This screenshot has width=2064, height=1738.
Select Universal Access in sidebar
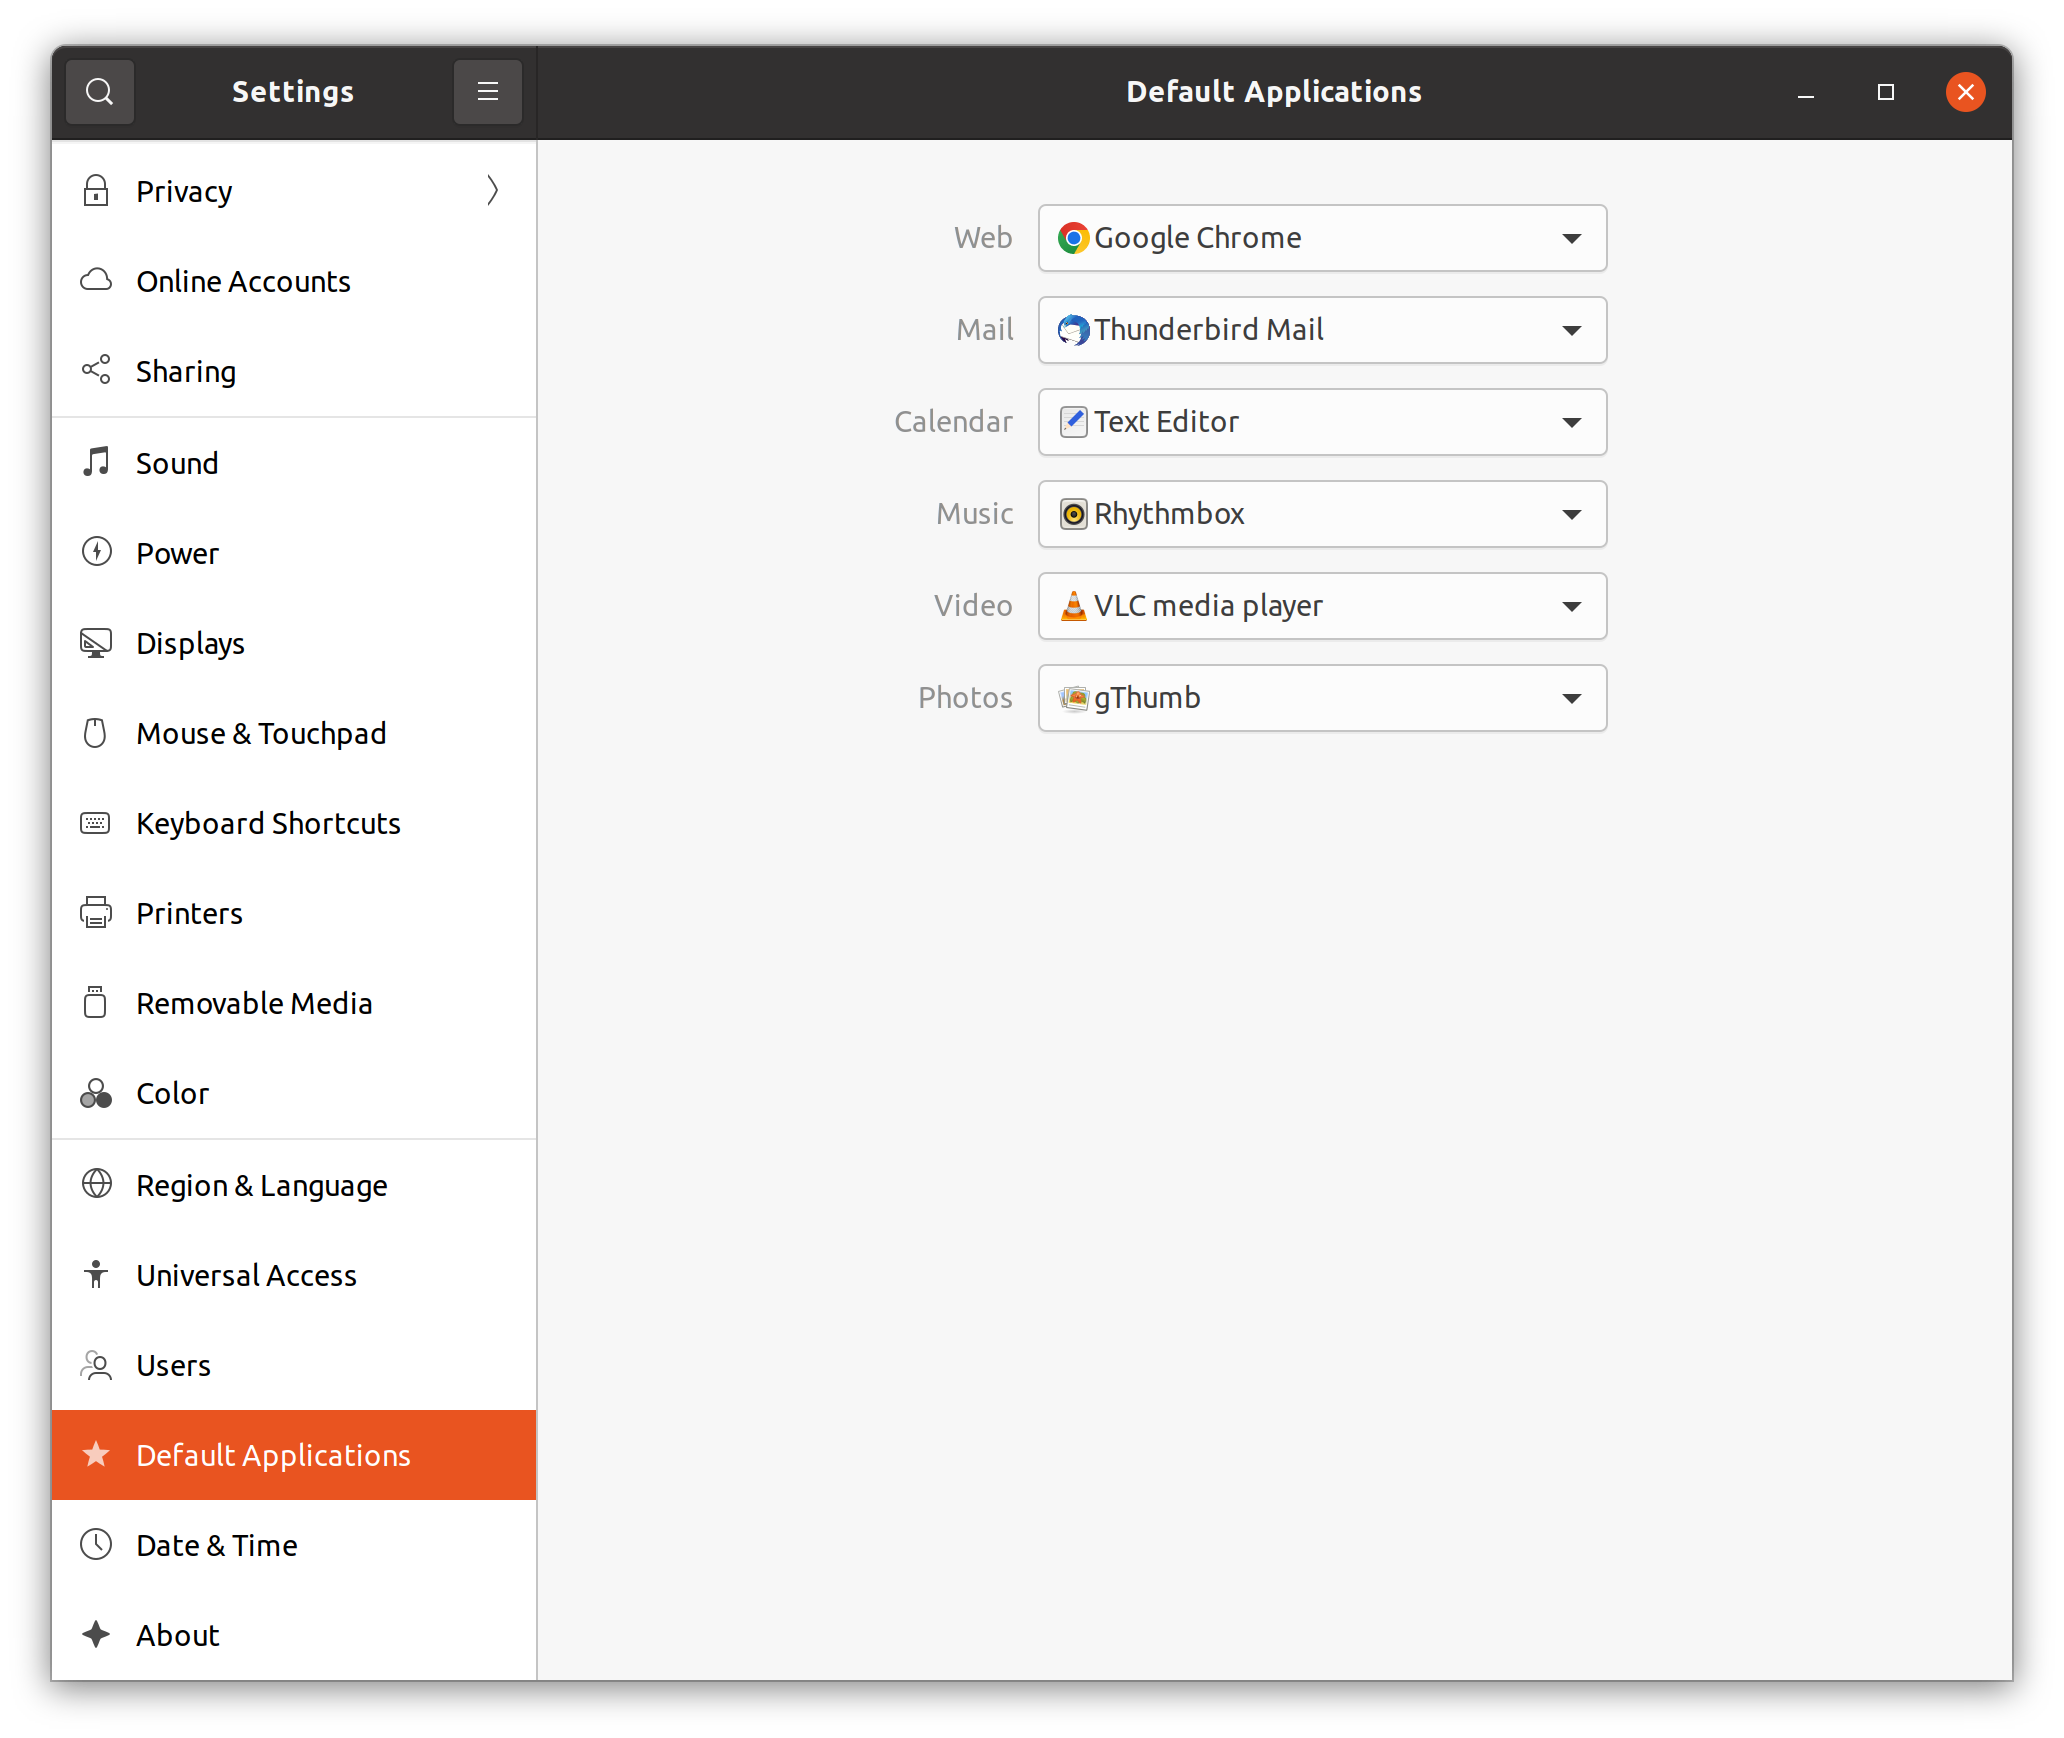246,1275
